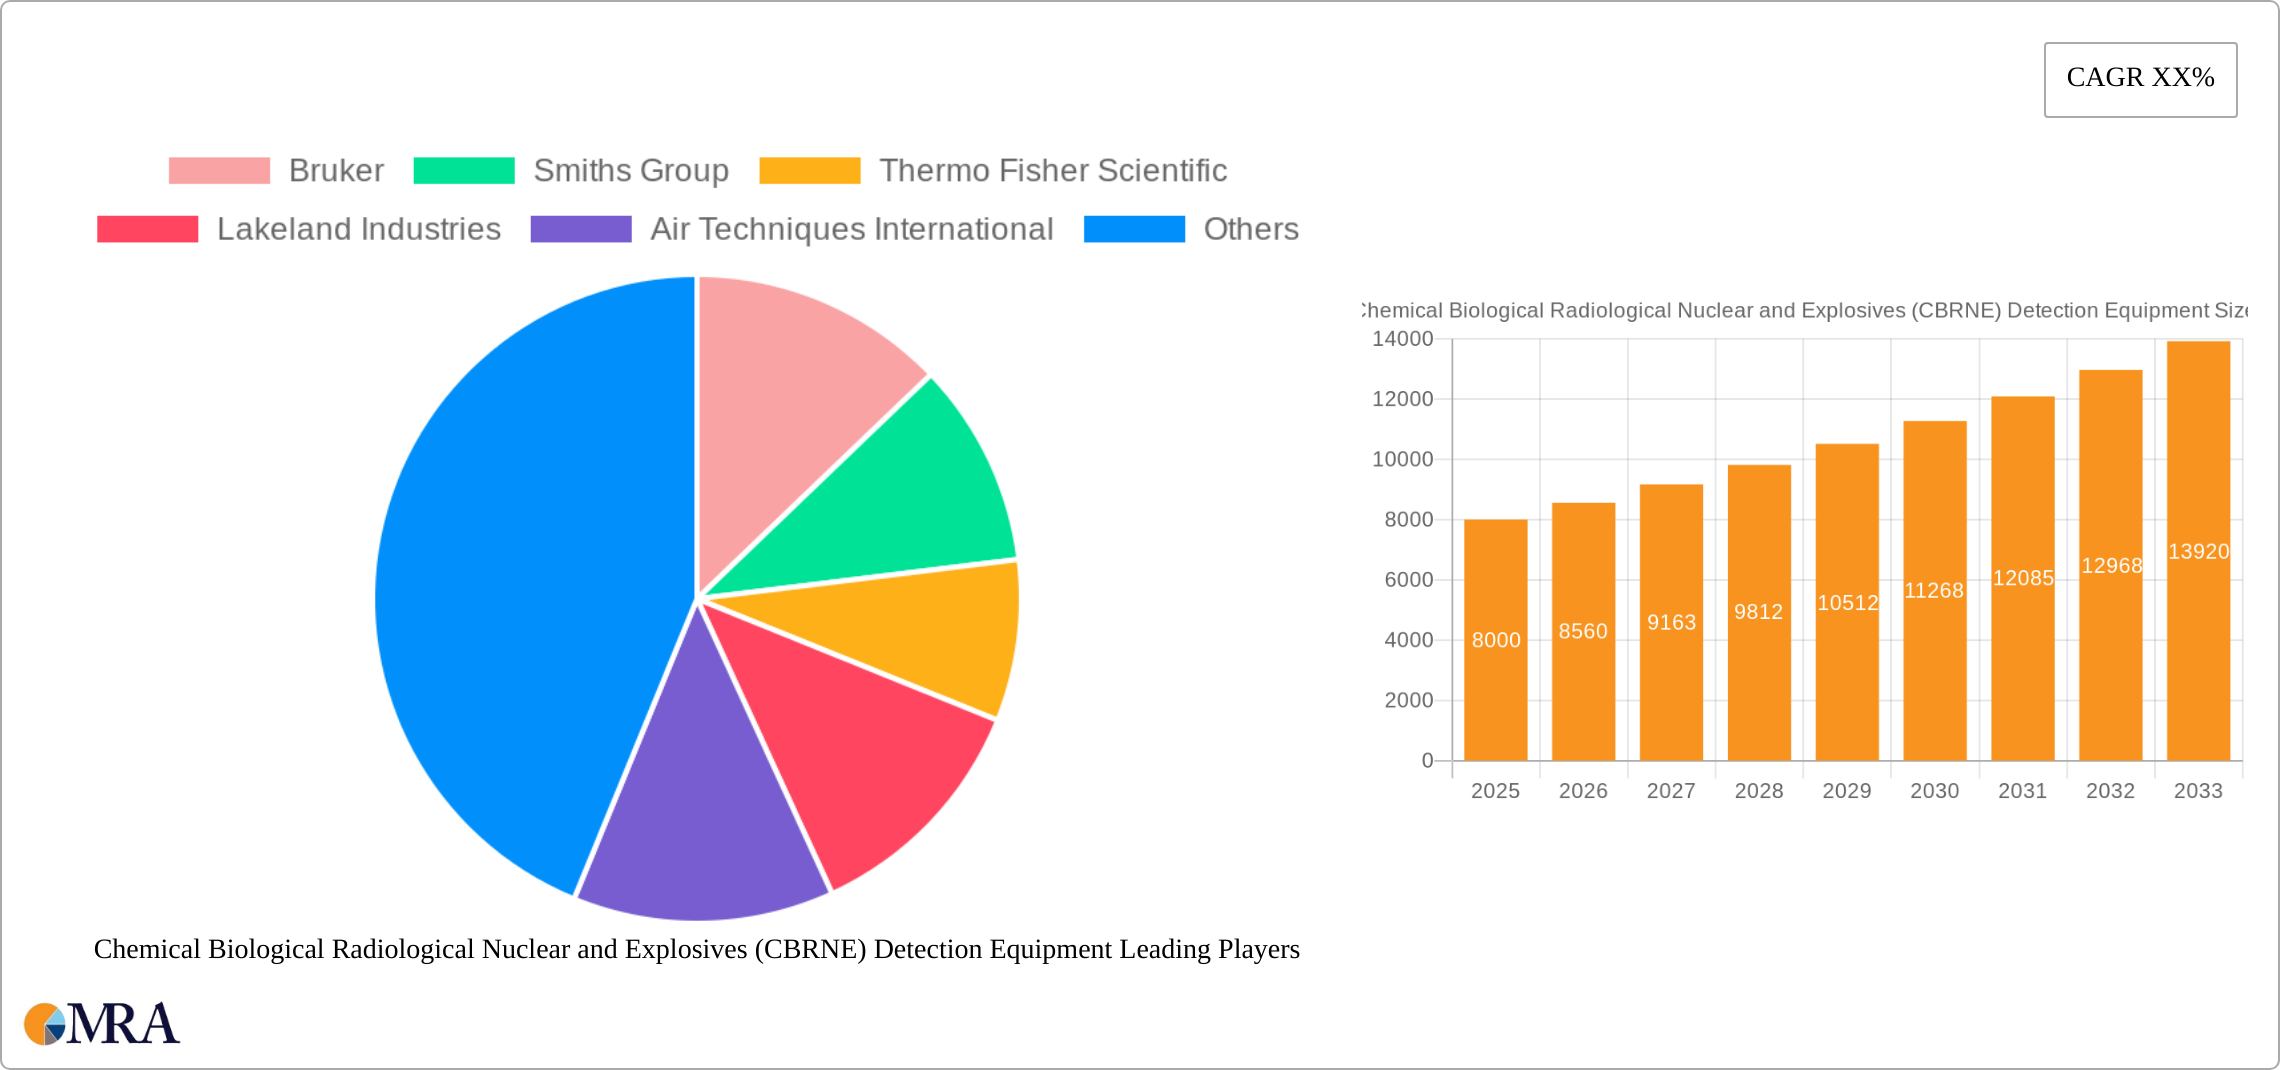The height and width of the screenshot is (1070, 2280).
Task: Select the Lakeland Industries red legend swatch
Action: tap(146, 229)
